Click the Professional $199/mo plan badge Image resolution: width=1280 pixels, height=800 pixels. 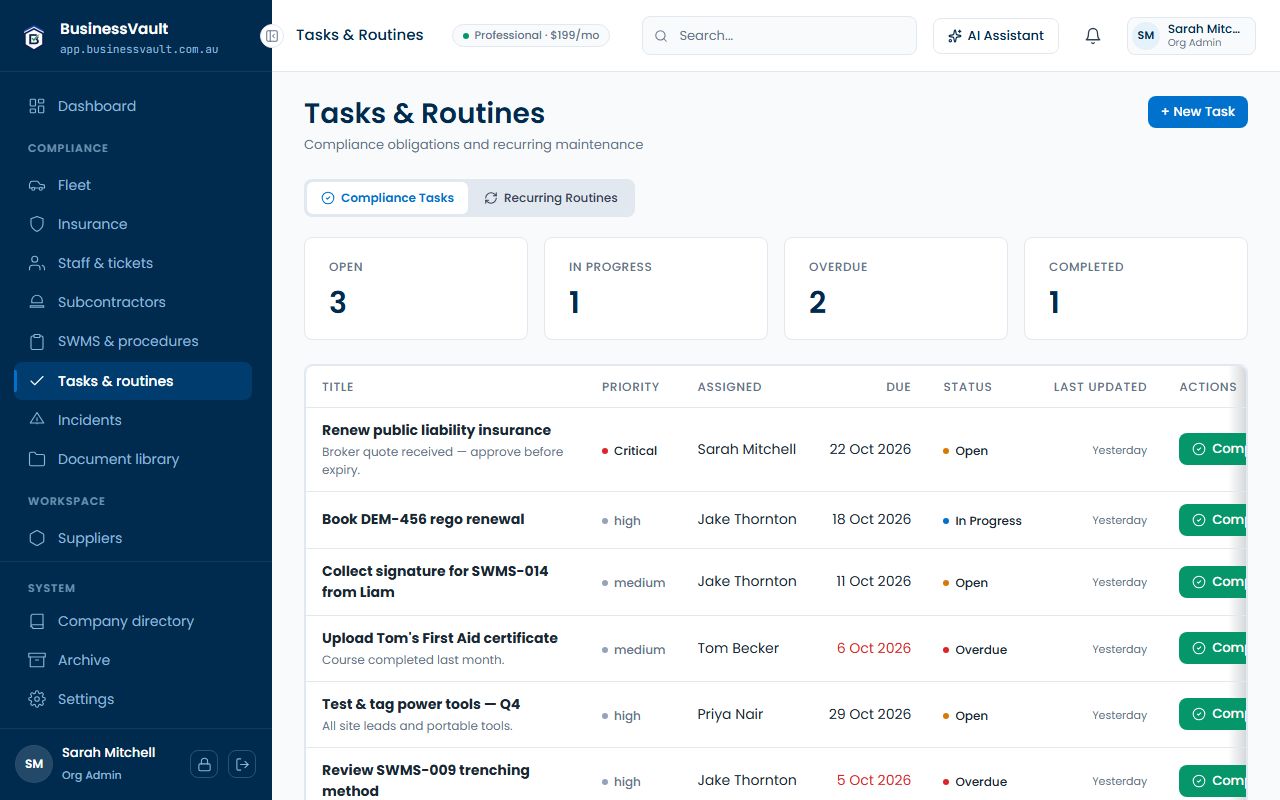point(531,36)
